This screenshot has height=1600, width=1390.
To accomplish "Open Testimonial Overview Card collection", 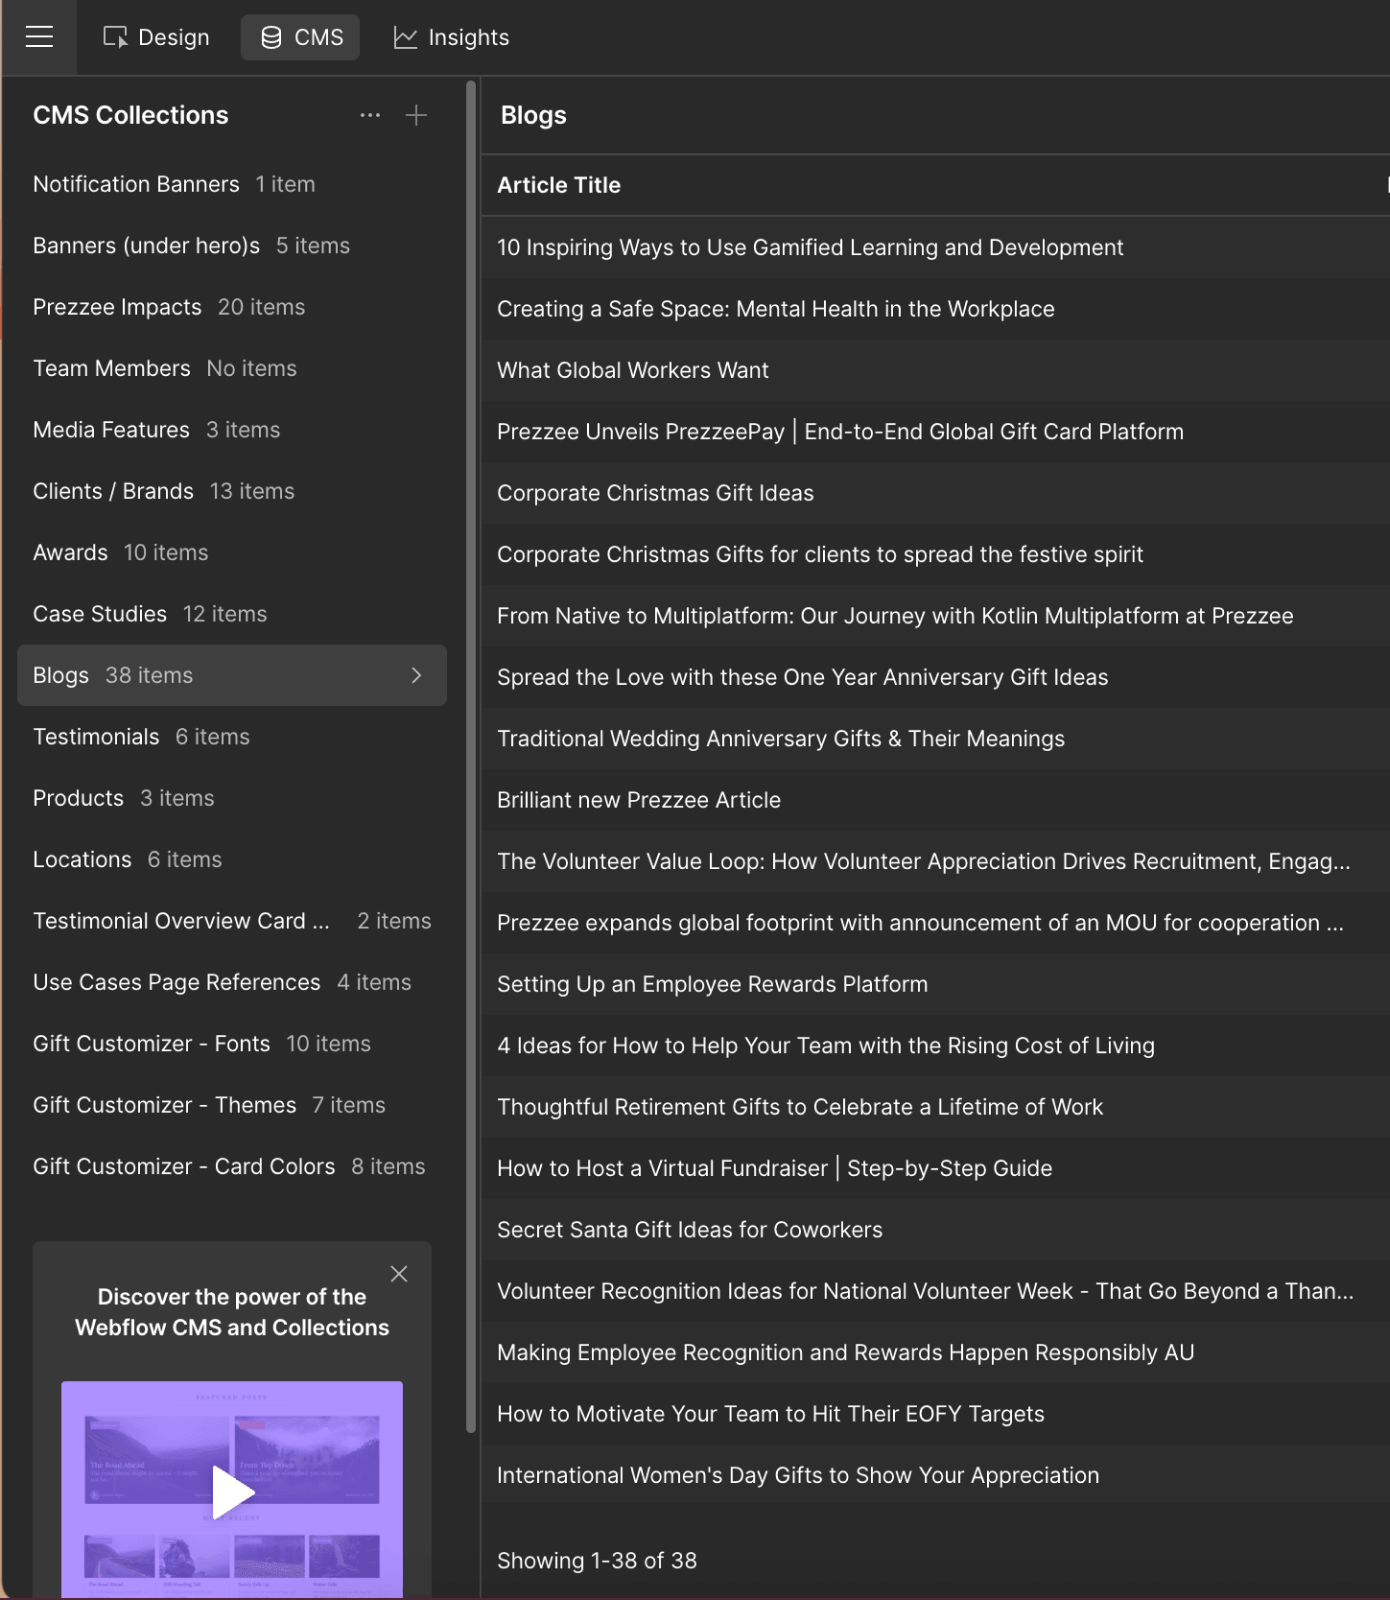I will (232, 921).
